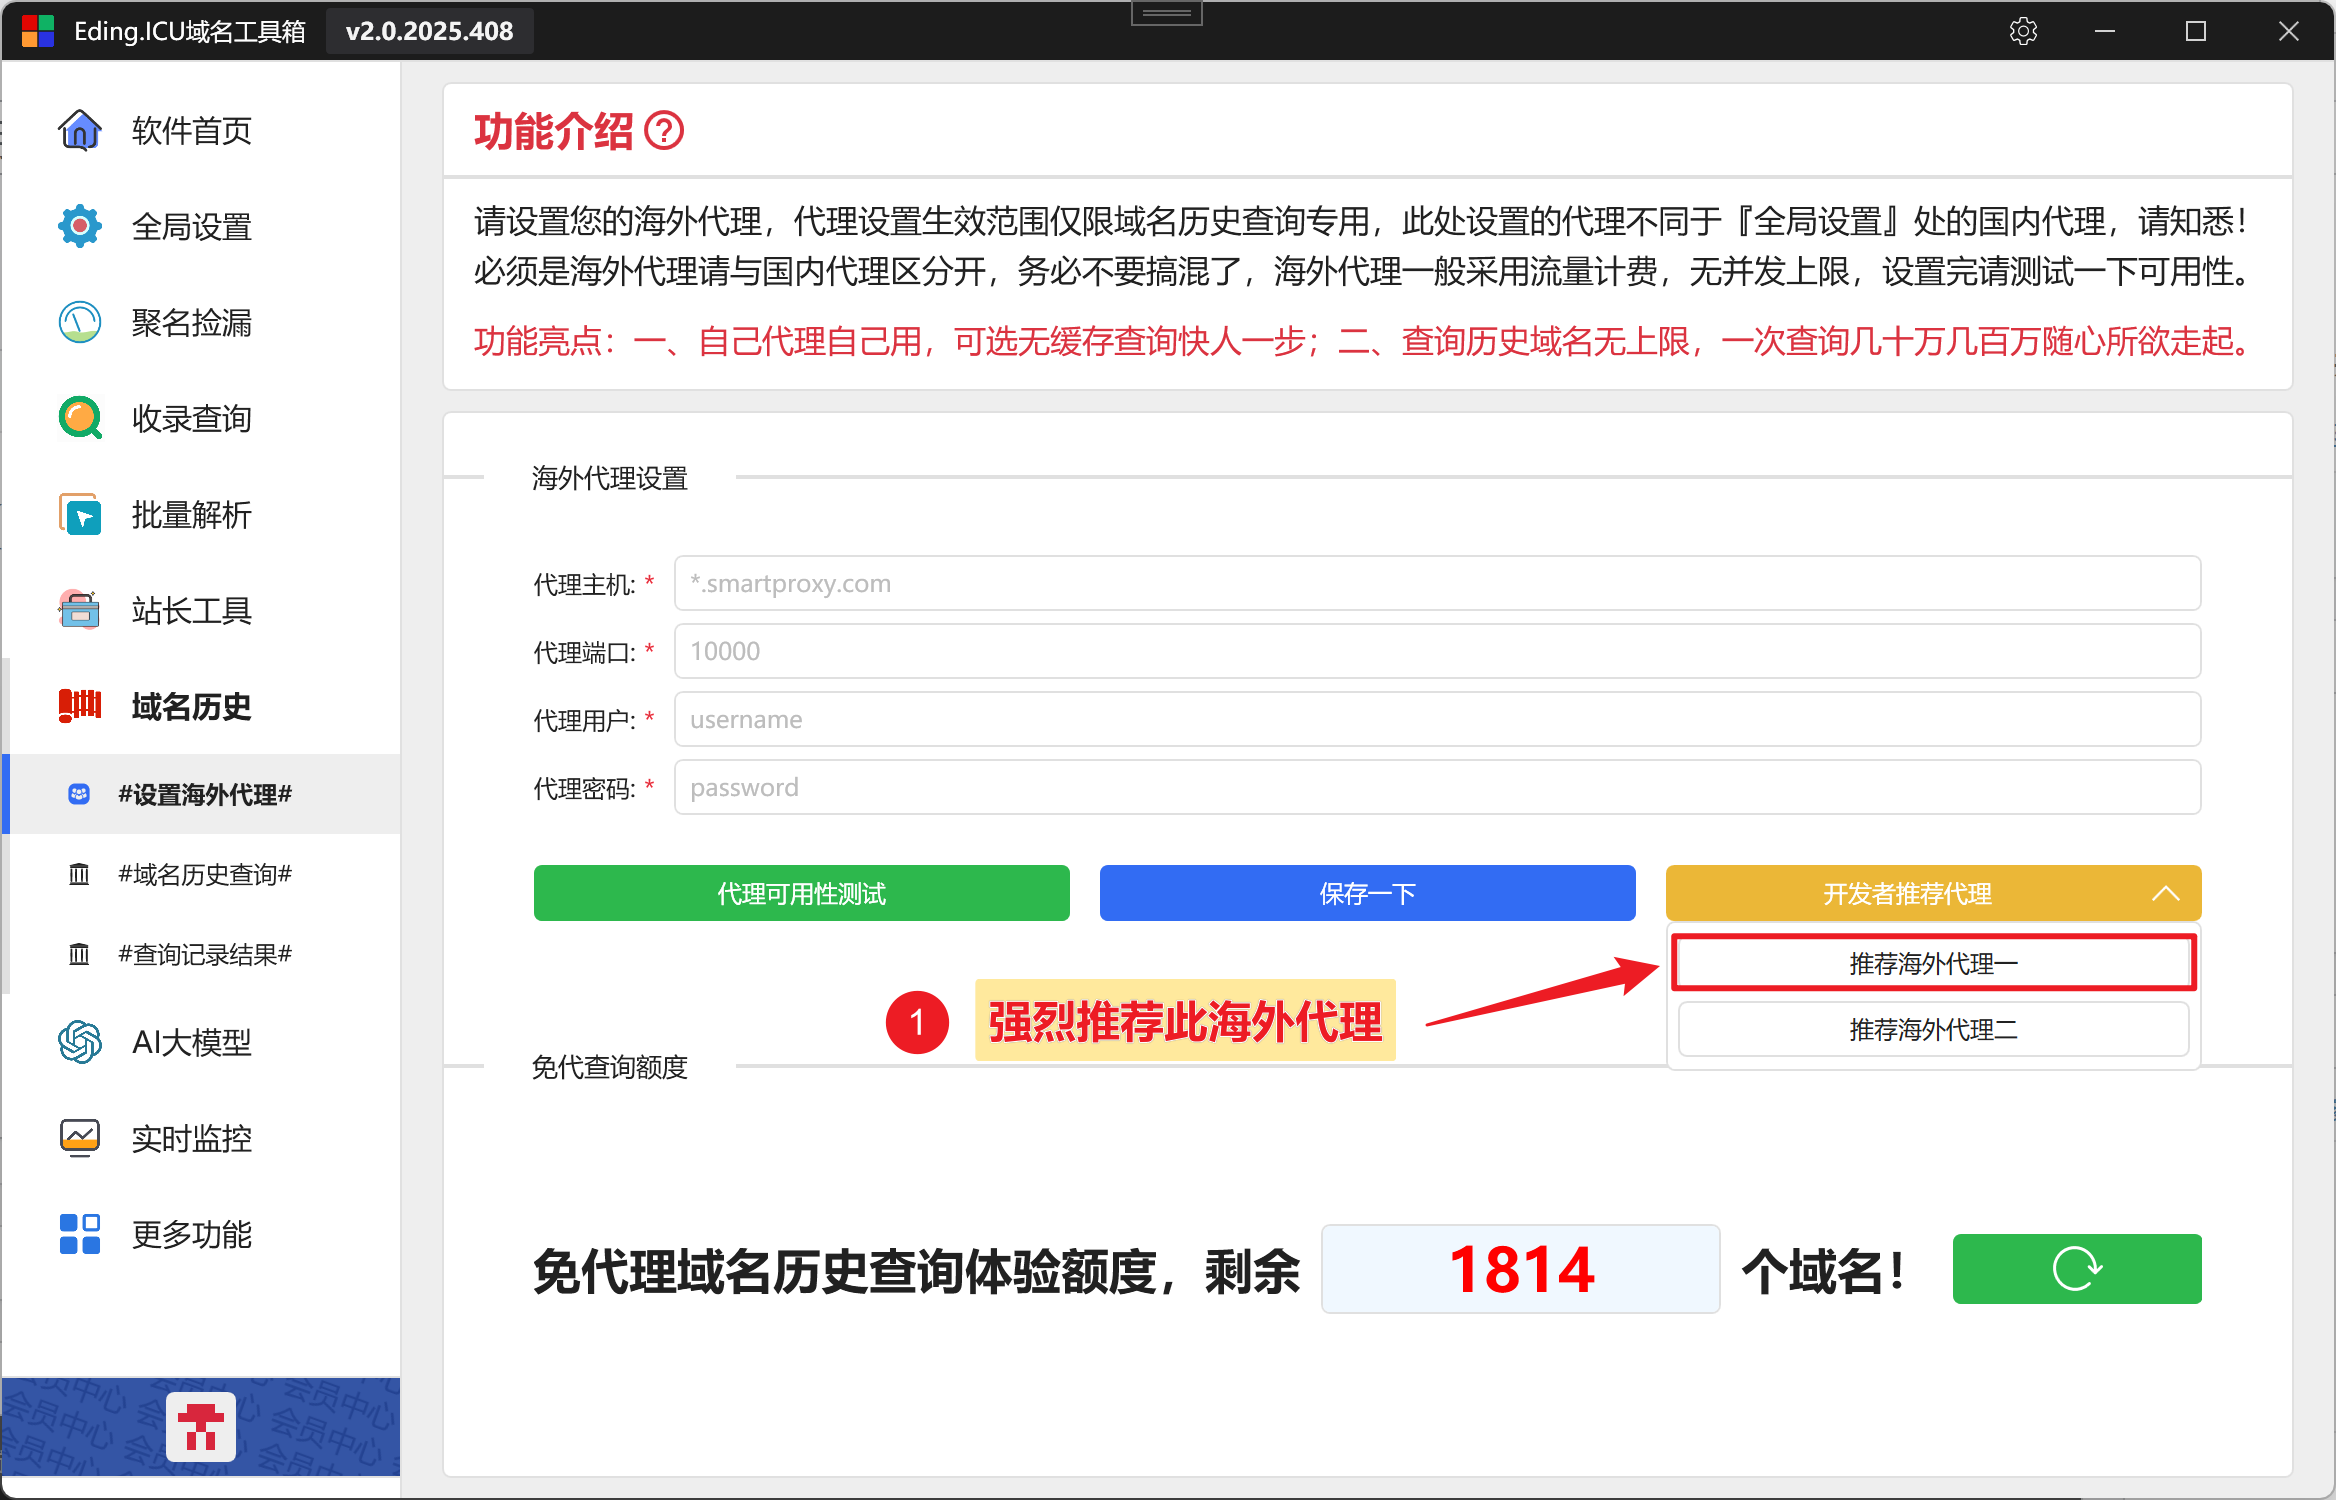Image resolution: width=2336 pixels, height=1500 pixels.
Task: Click the remaining quota value 1814
Action: [x=1520, y=1269]
